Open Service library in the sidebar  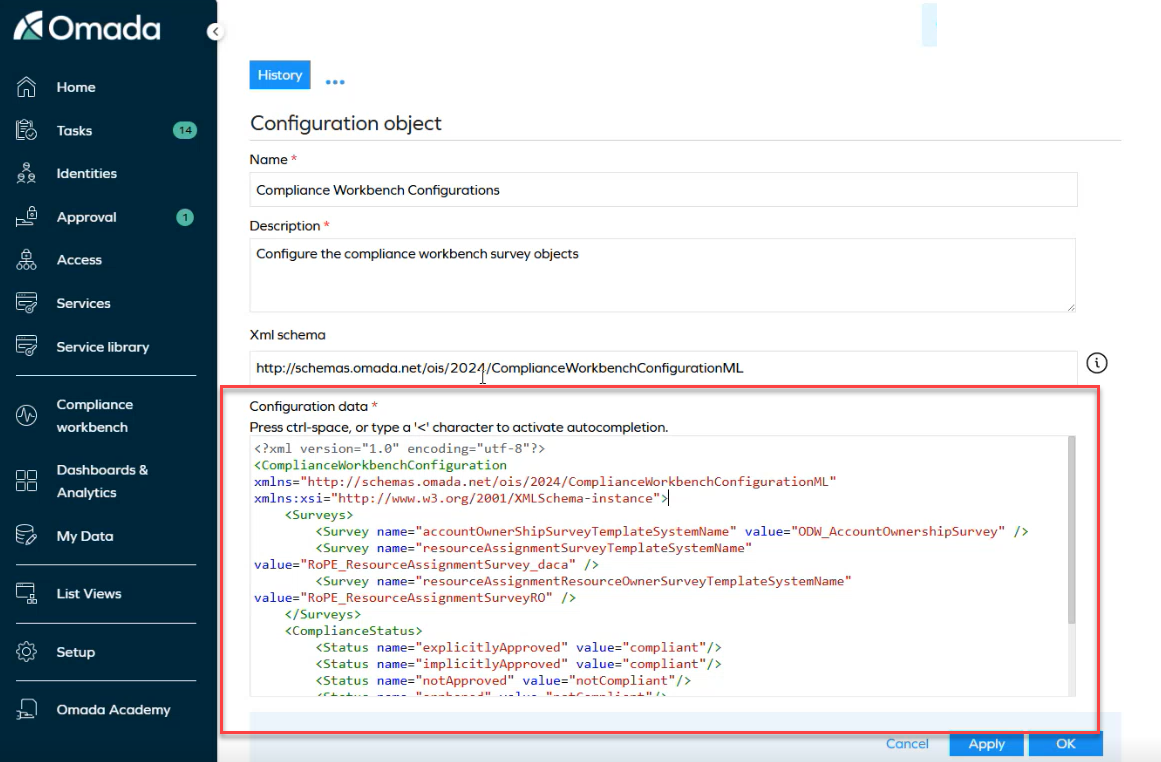click(103, 347)
